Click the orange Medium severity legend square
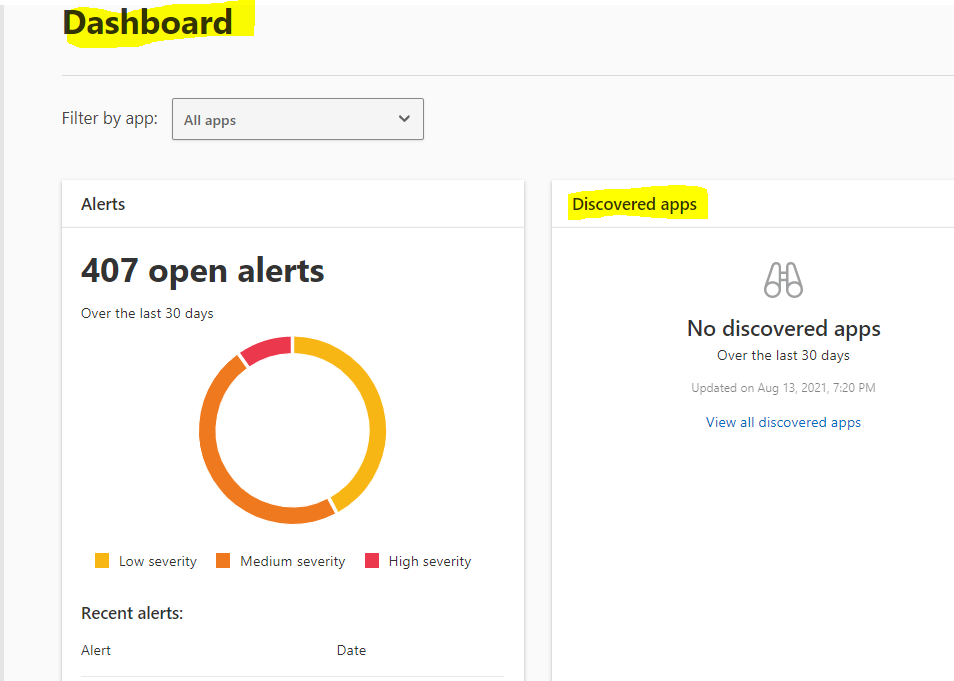Image resolution: width=954 pixels, height=681 pixels. pos(222,561)
